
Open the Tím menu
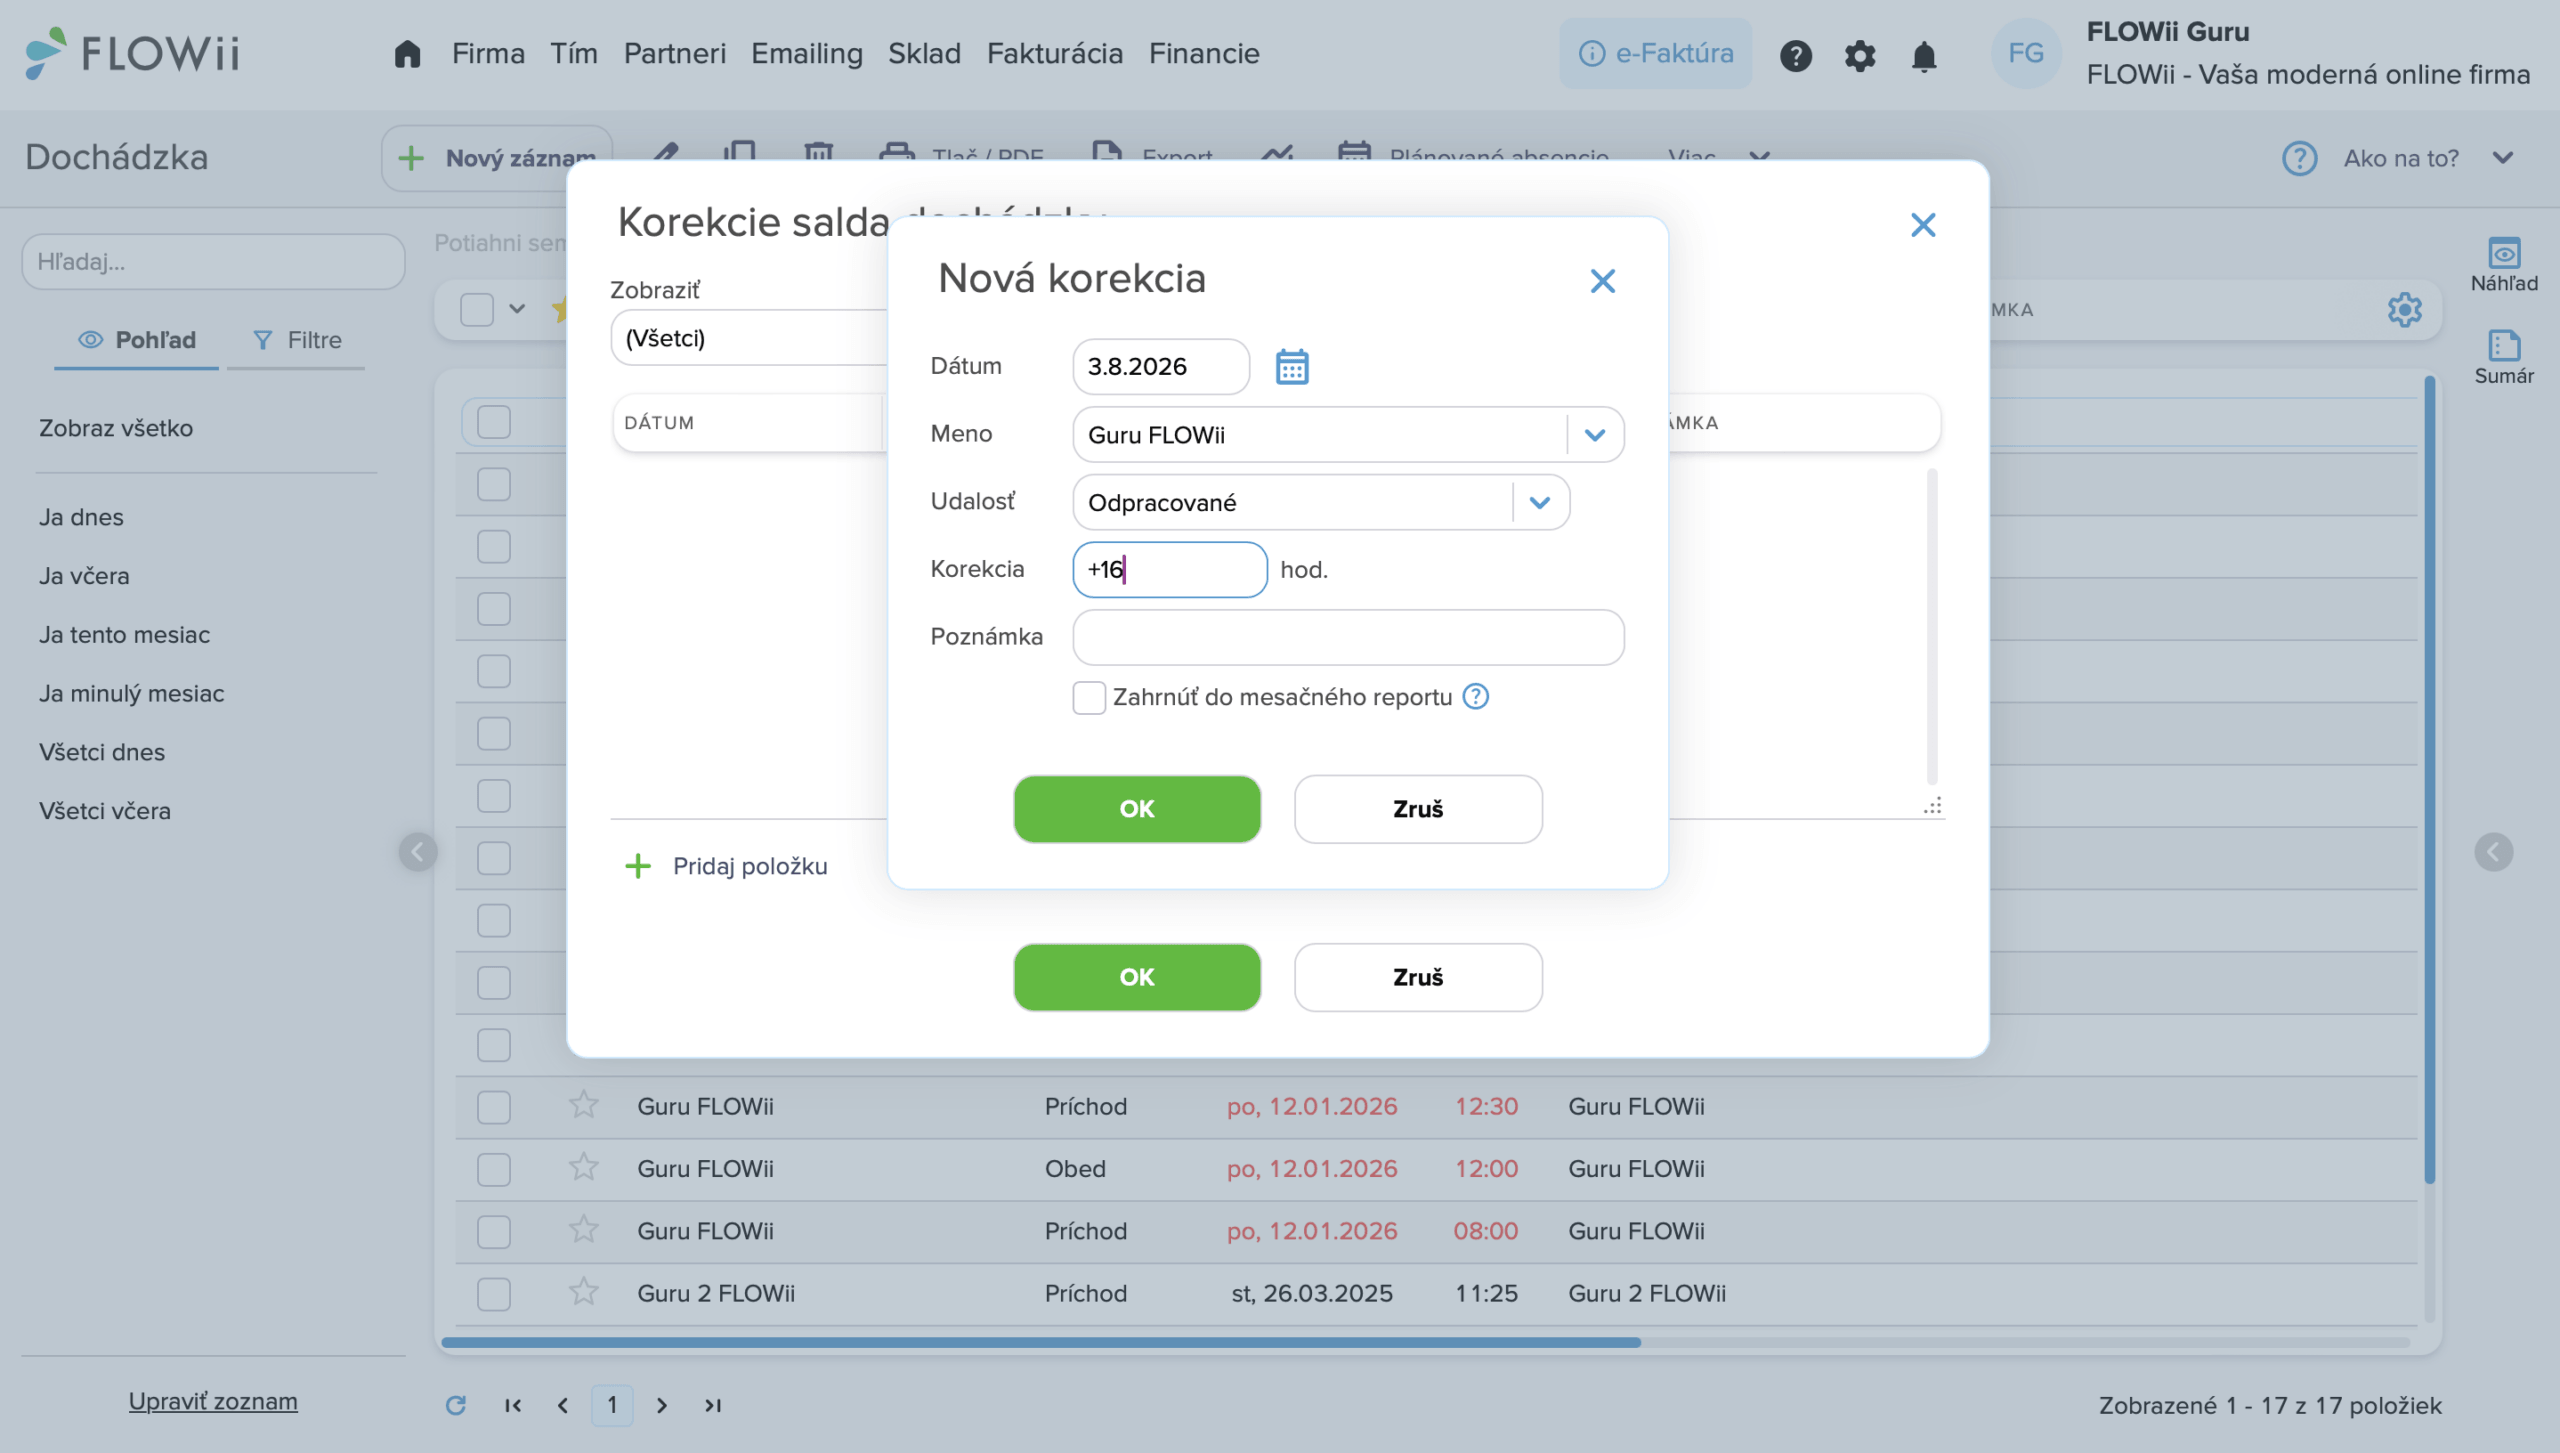coord(574,54)
